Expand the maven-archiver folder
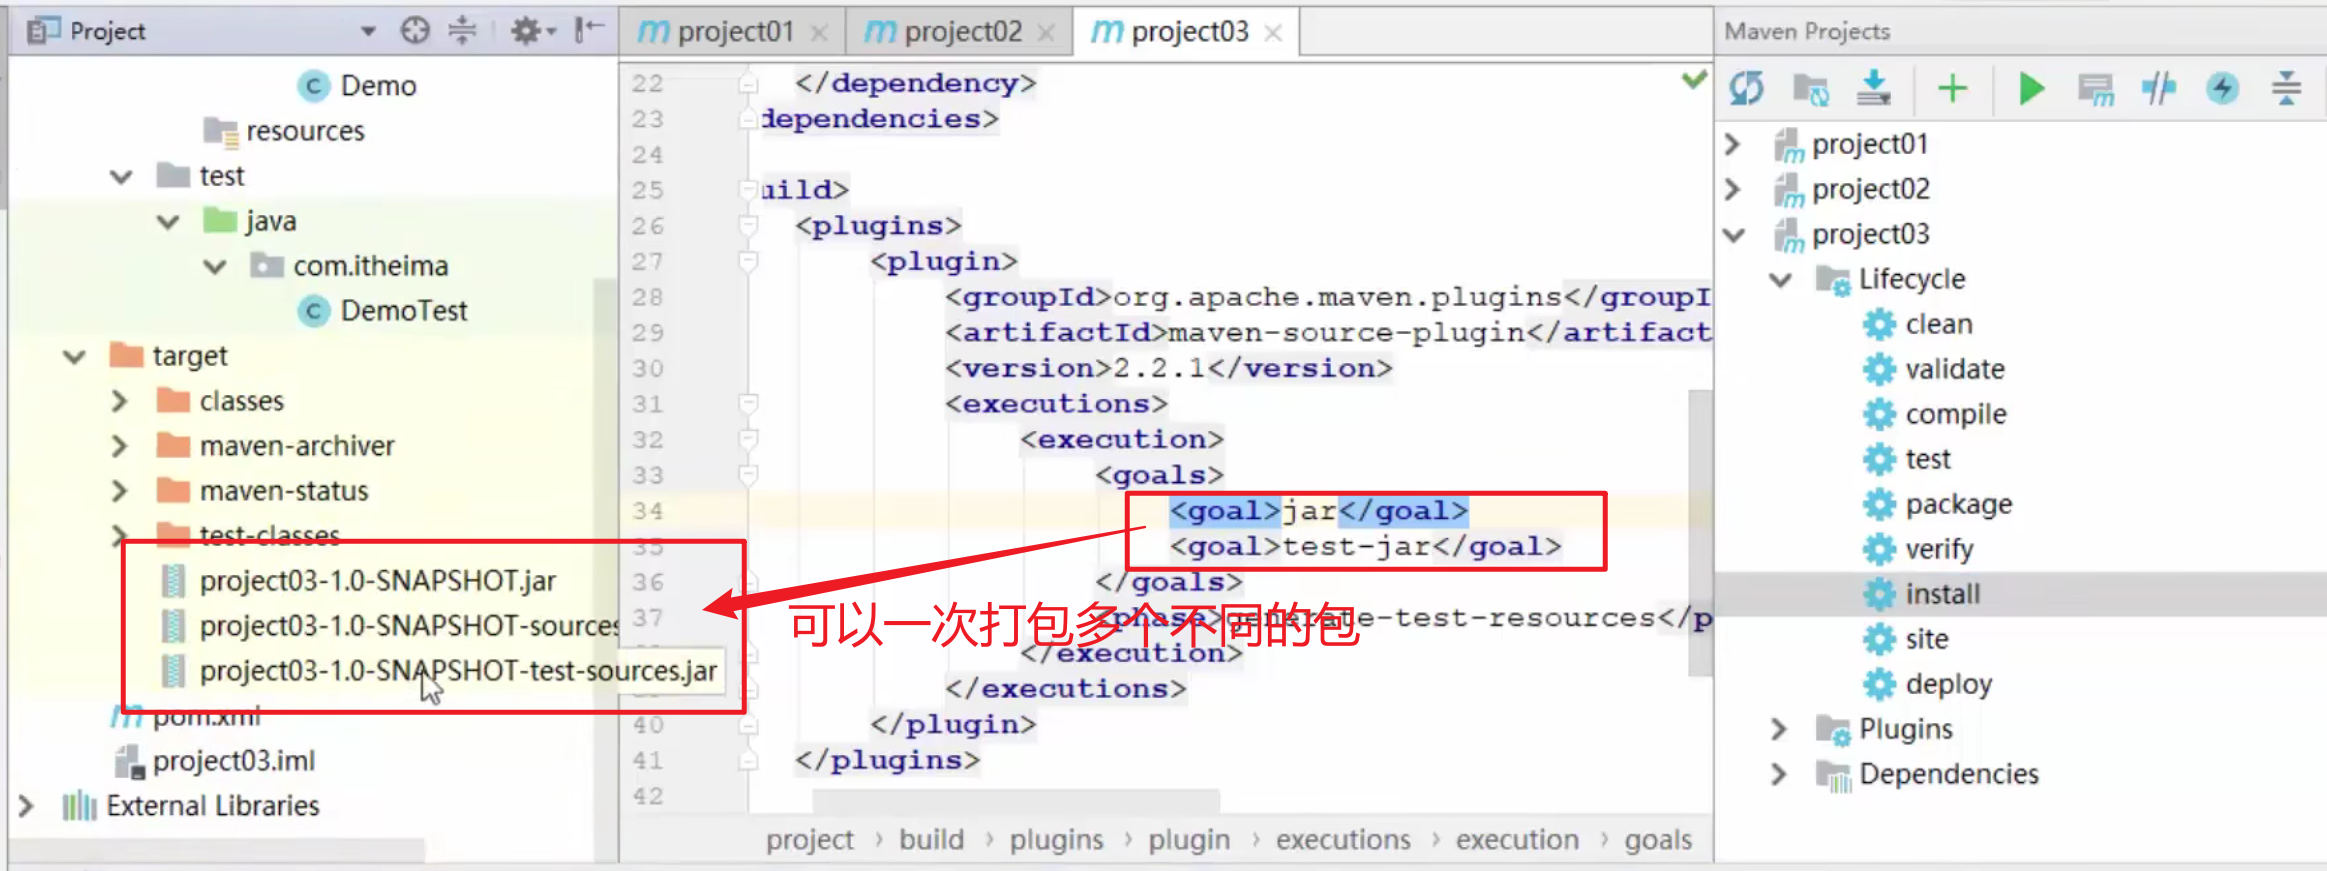 click(119, 446)
